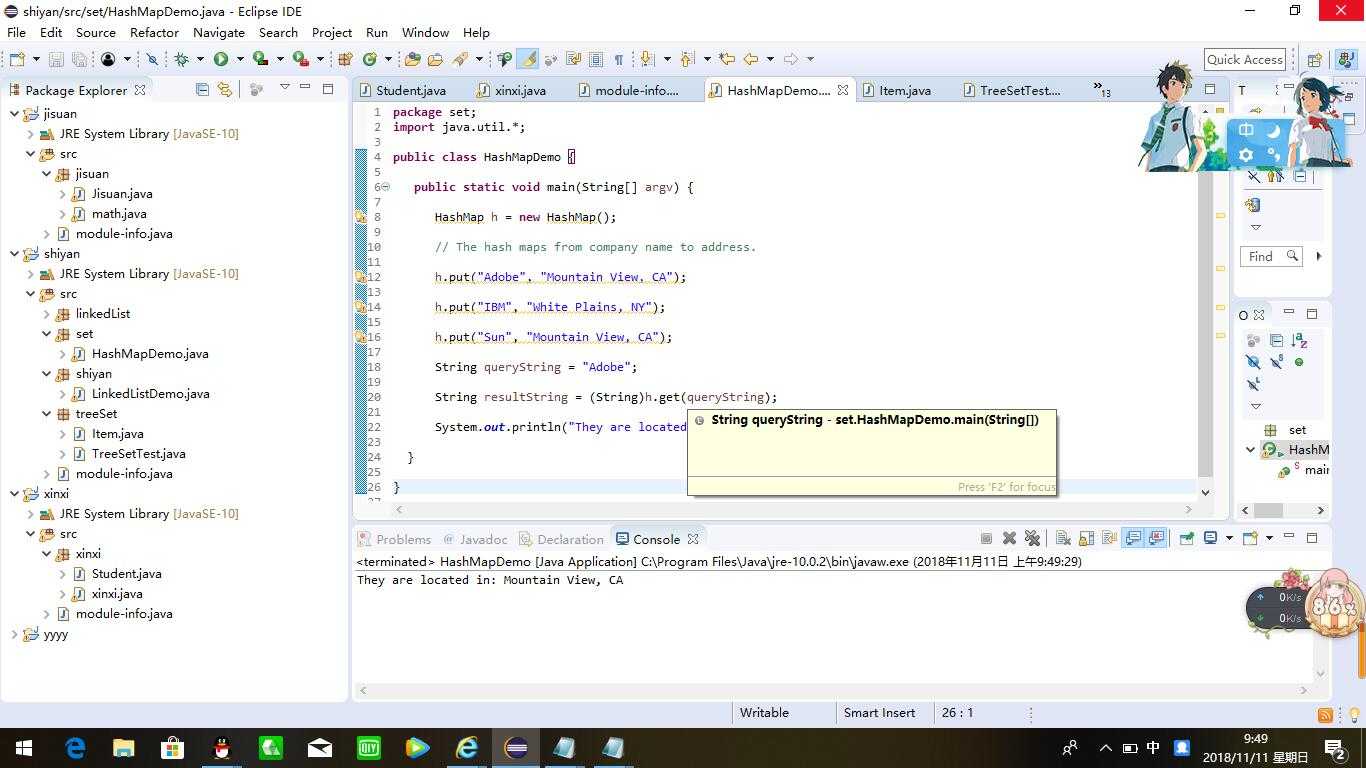Start debugging with the Debug bug icon
This screenshot has height=768, width=1366.
[181, 59]
